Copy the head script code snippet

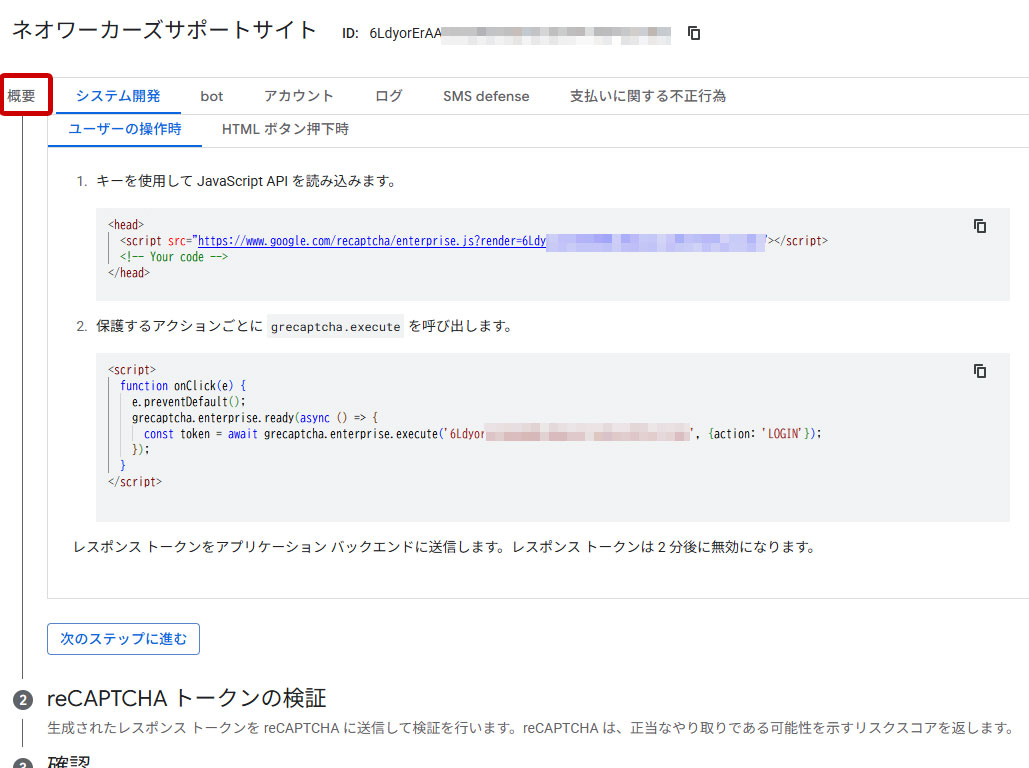point(980,226)
